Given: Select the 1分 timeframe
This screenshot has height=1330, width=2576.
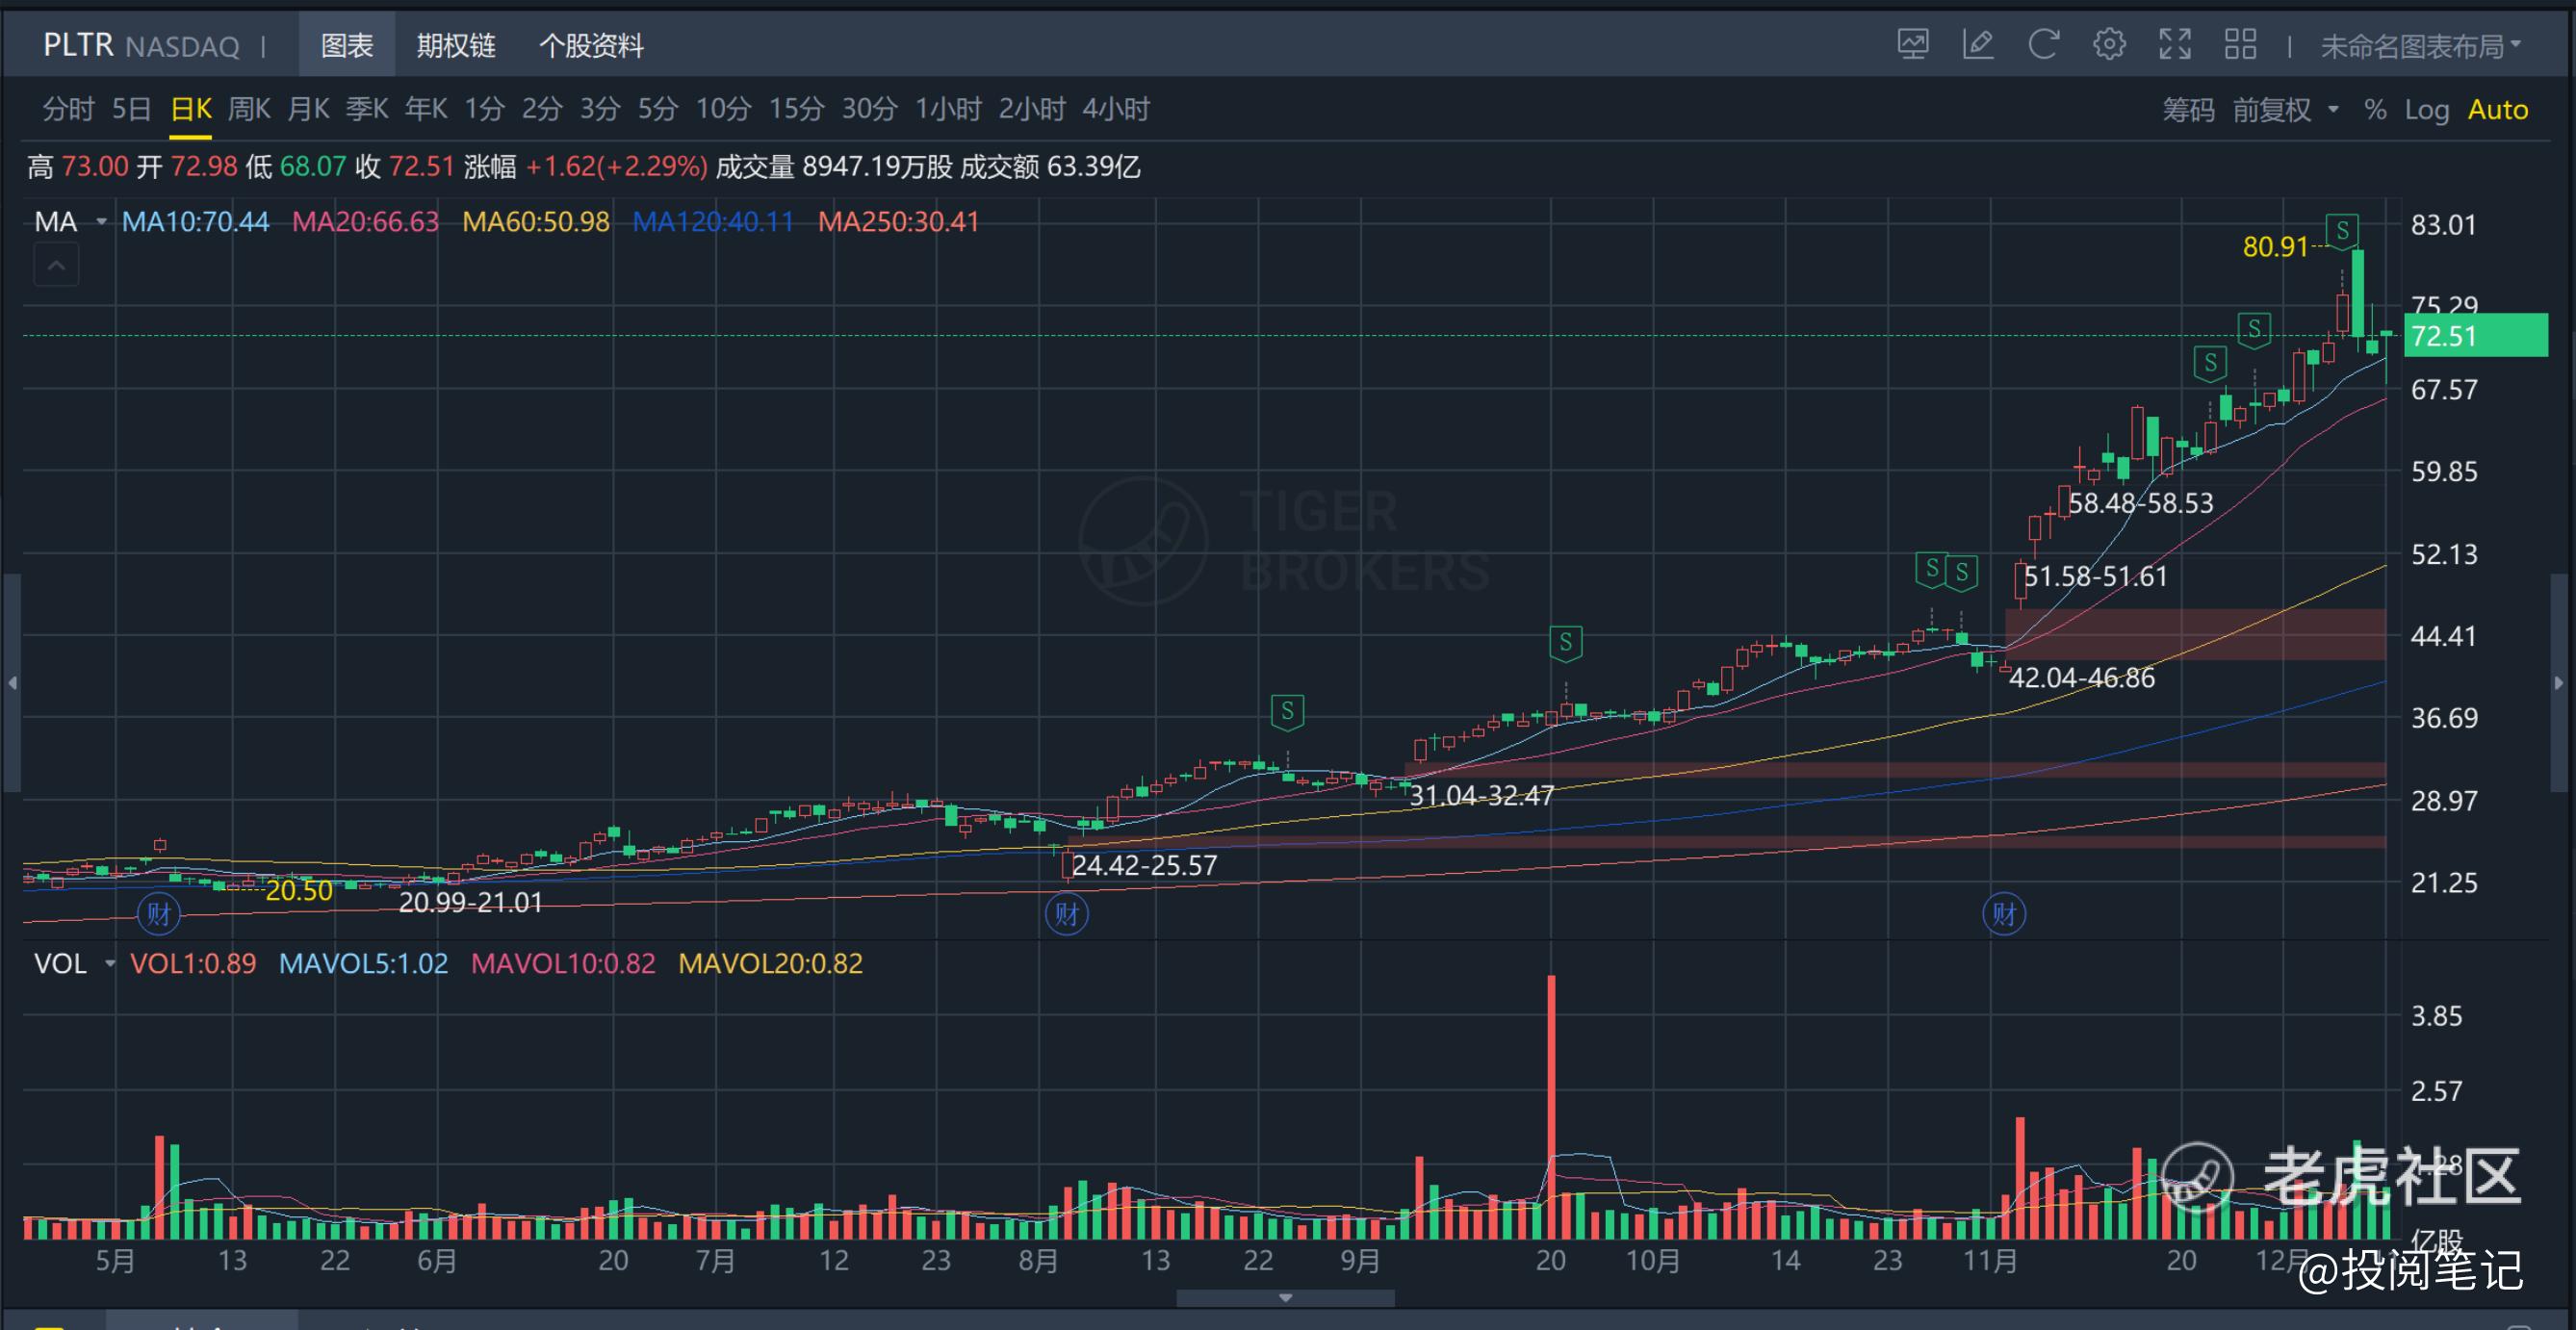Looking at the screenshot, I should click(x=484, y=109).
